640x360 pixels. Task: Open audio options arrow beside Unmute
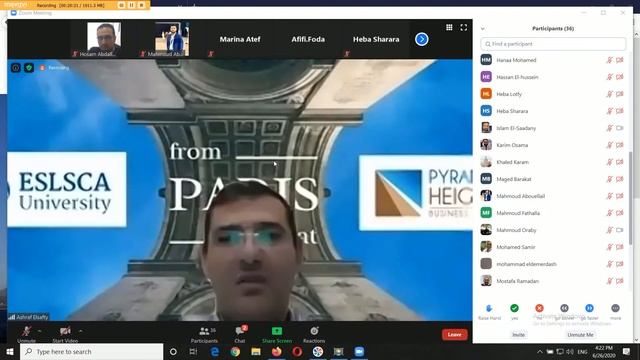coord(40,331)
